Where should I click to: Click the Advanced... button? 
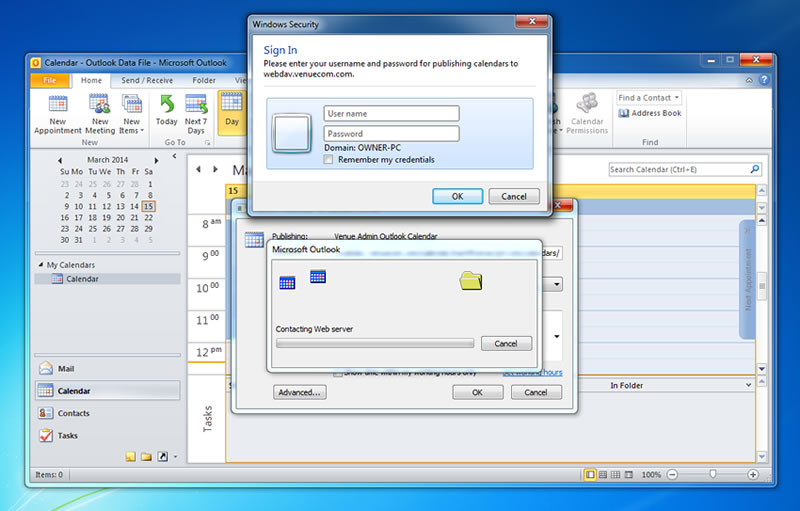pyautogui.click(x=299, y=392)
